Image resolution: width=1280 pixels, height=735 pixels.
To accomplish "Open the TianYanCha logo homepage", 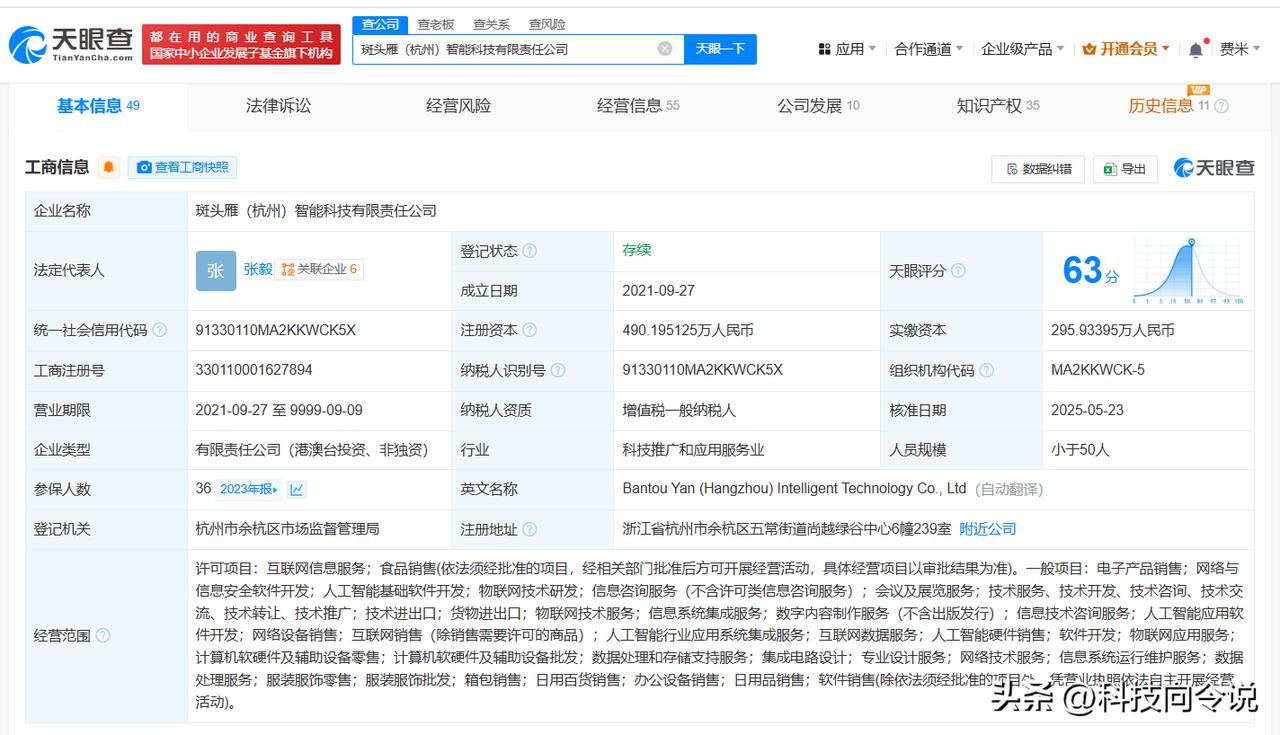I will click(x=71, y=44).
